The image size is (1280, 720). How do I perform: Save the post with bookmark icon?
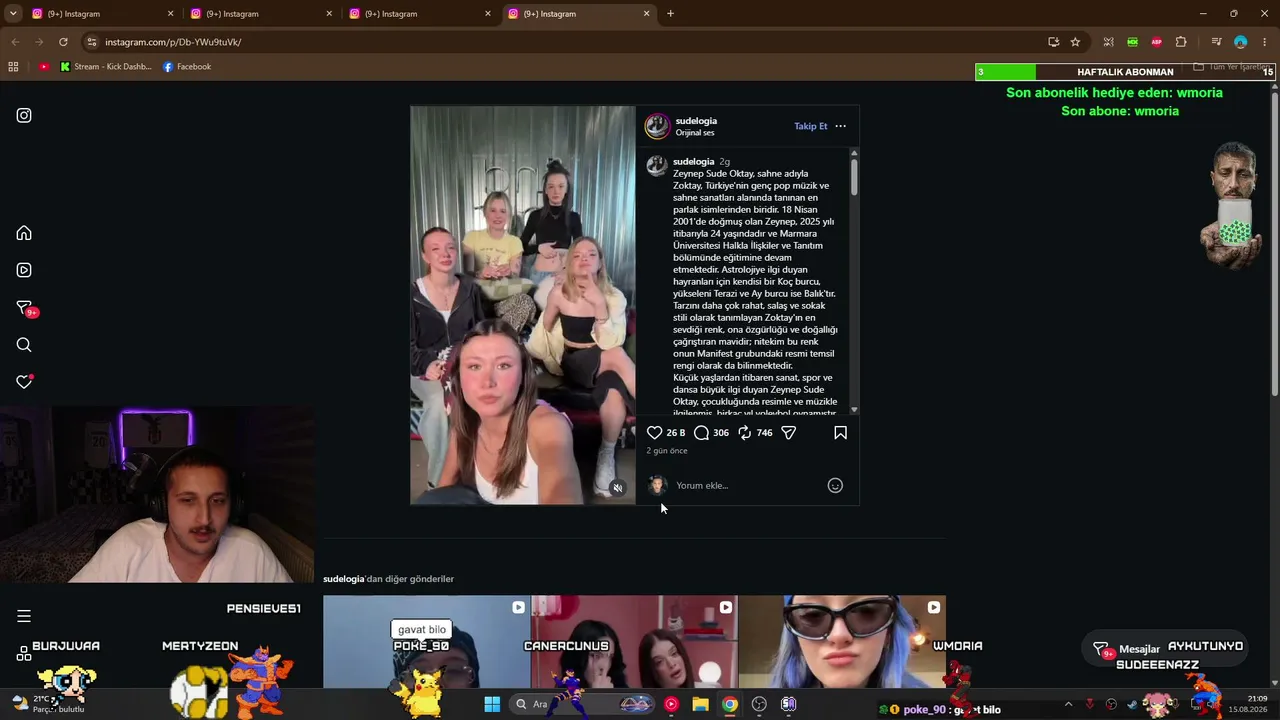(x=840, y=433)
